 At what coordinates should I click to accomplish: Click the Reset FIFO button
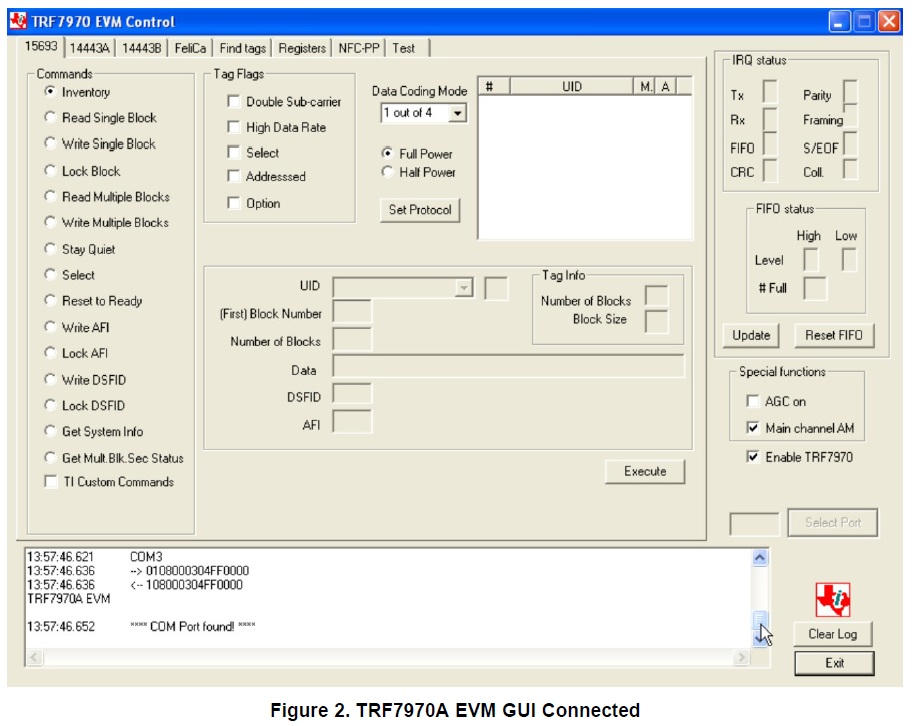click(x=834, y=335)
